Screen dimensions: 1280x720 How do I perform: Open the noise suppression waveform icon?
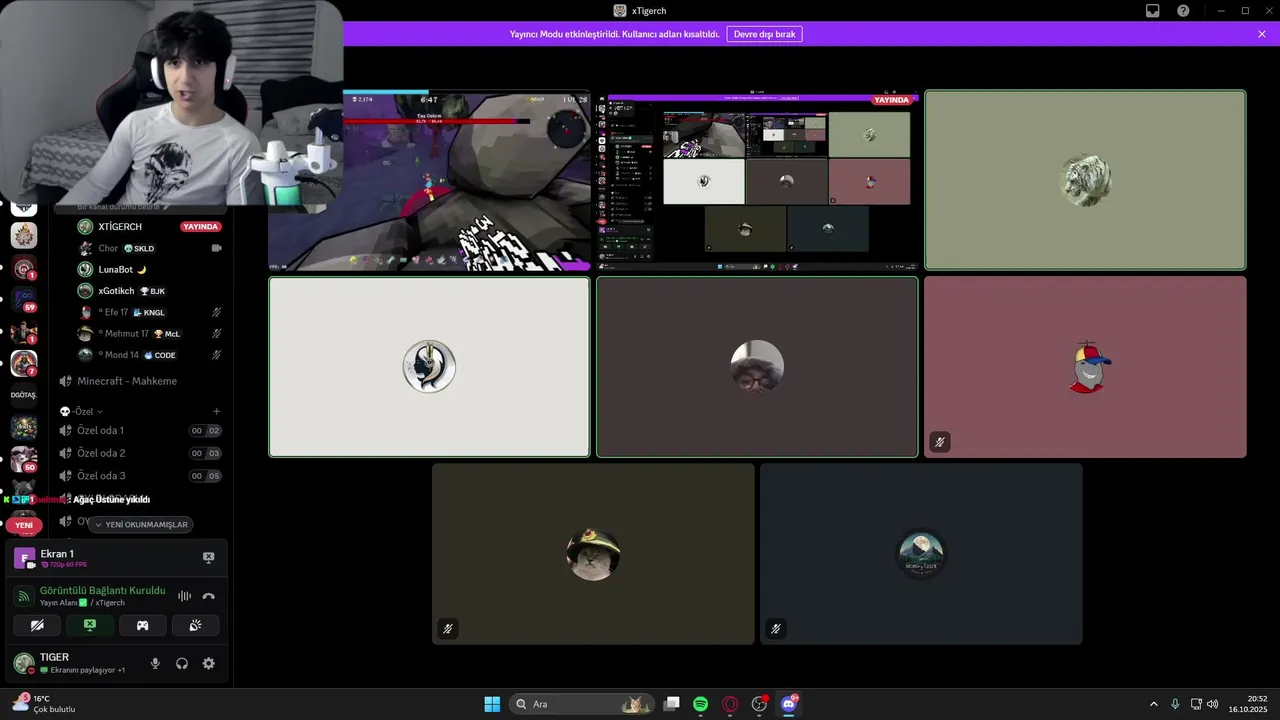(x=184, y=596)
